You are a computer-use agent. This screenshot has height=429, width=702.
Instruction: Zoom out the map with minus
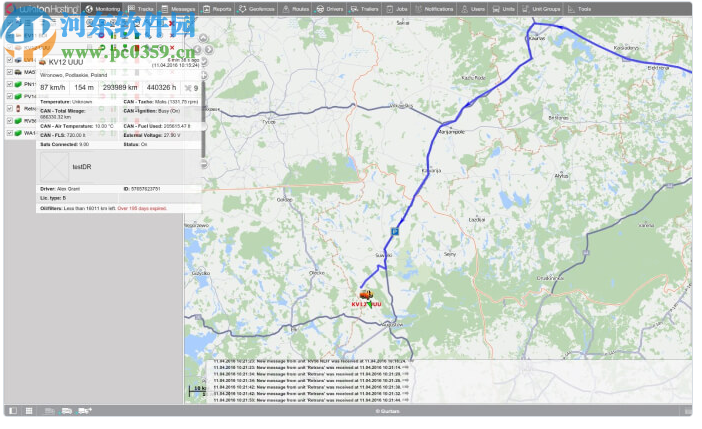pyautogui.click(x=204, y=164)
